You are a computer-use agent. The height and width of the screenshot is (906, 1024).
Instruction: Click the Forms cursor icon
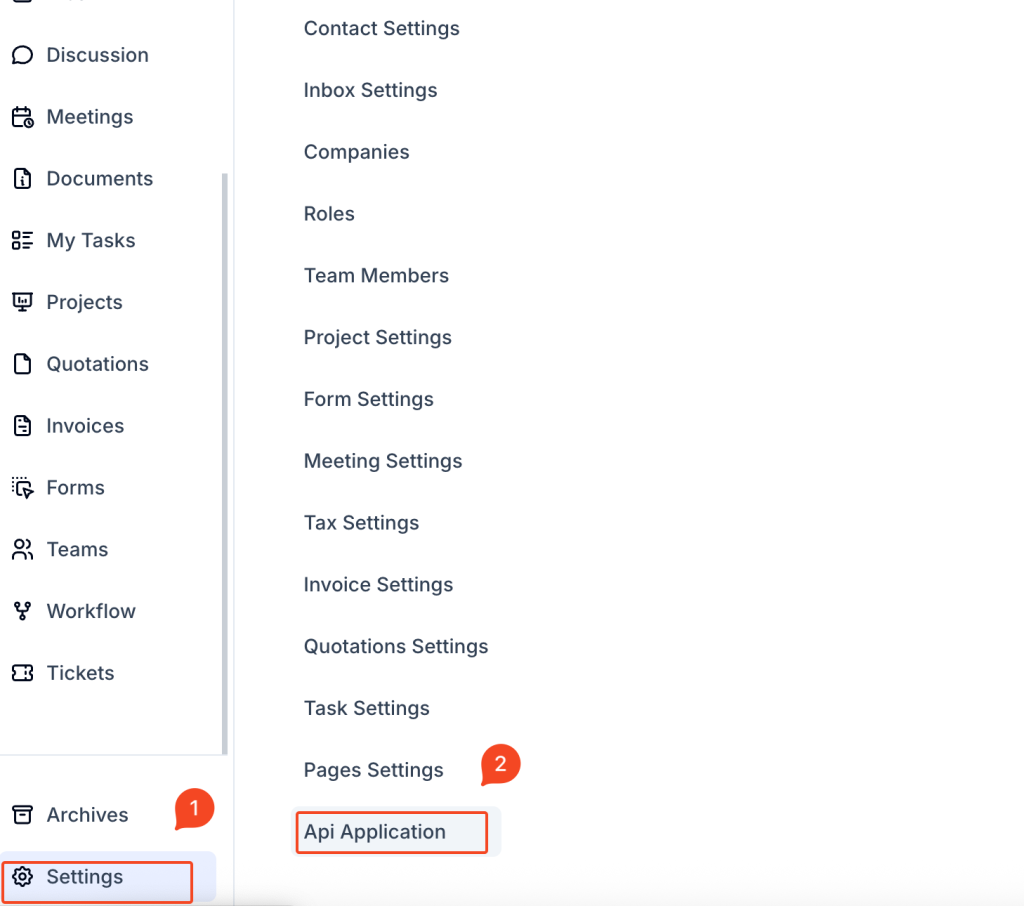pos(22,488)
